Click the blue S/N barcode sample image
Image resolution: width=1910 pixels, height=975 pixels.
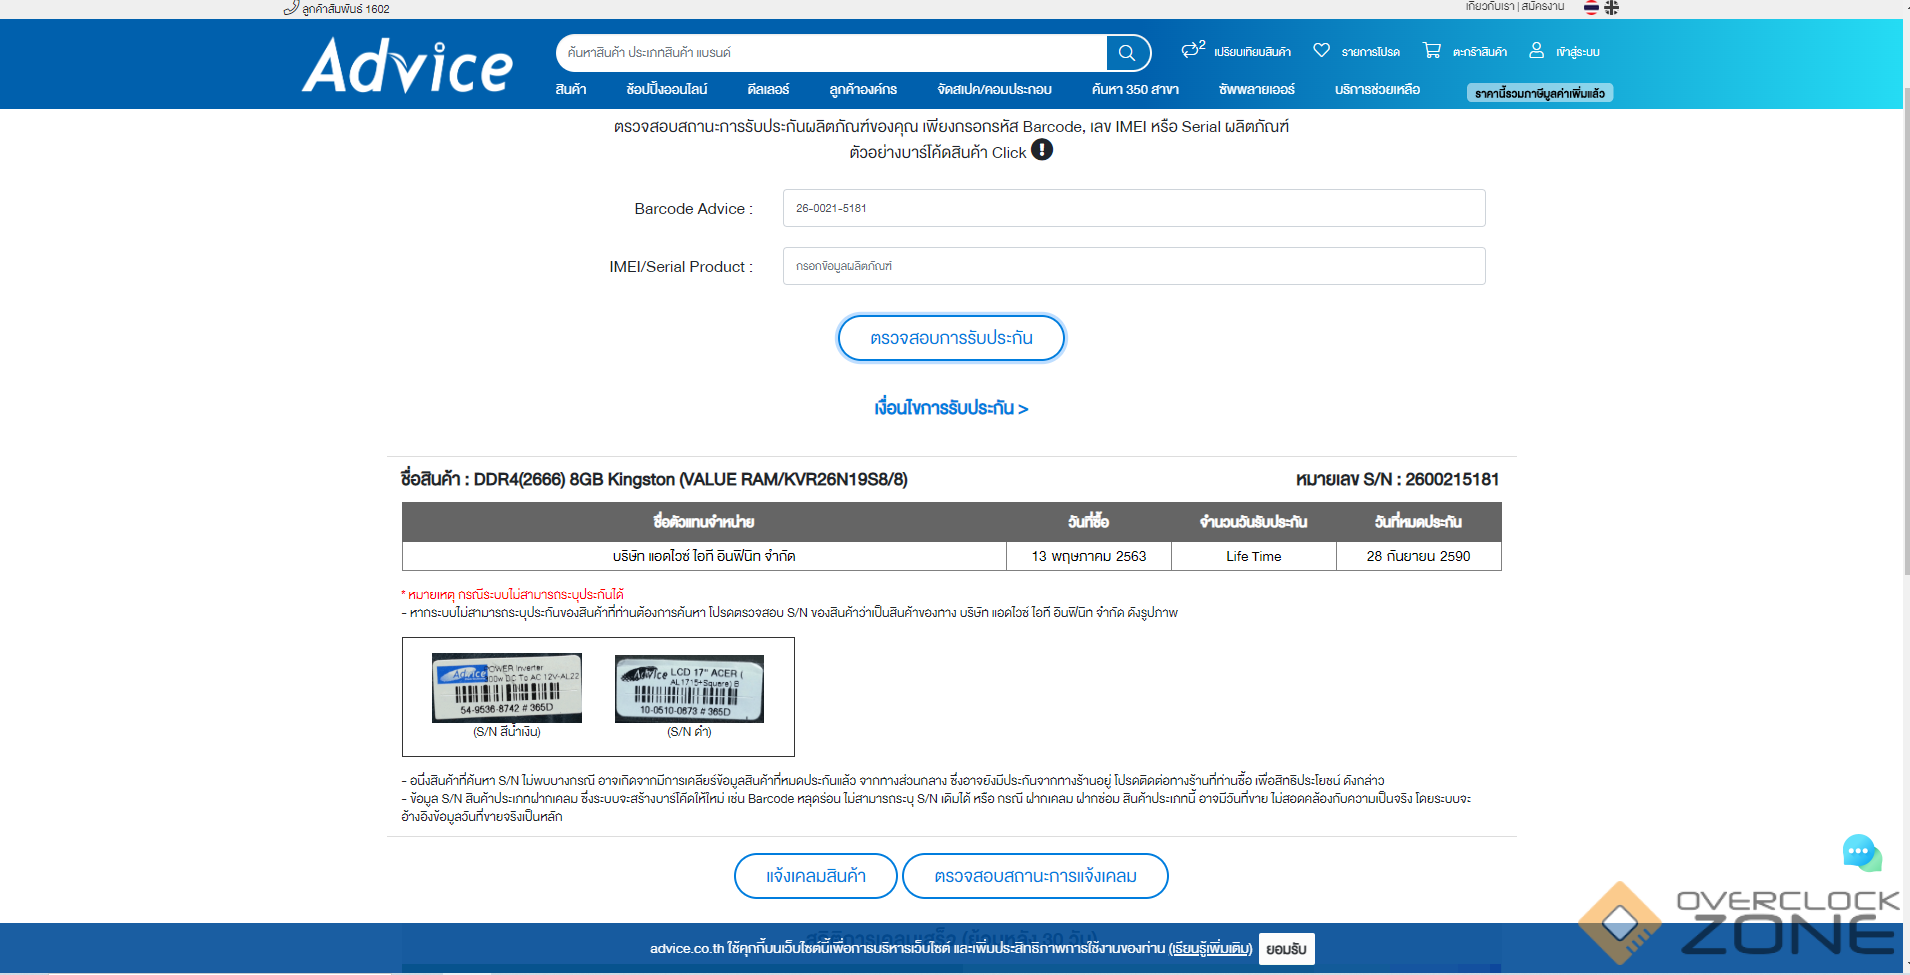point(506,687)
